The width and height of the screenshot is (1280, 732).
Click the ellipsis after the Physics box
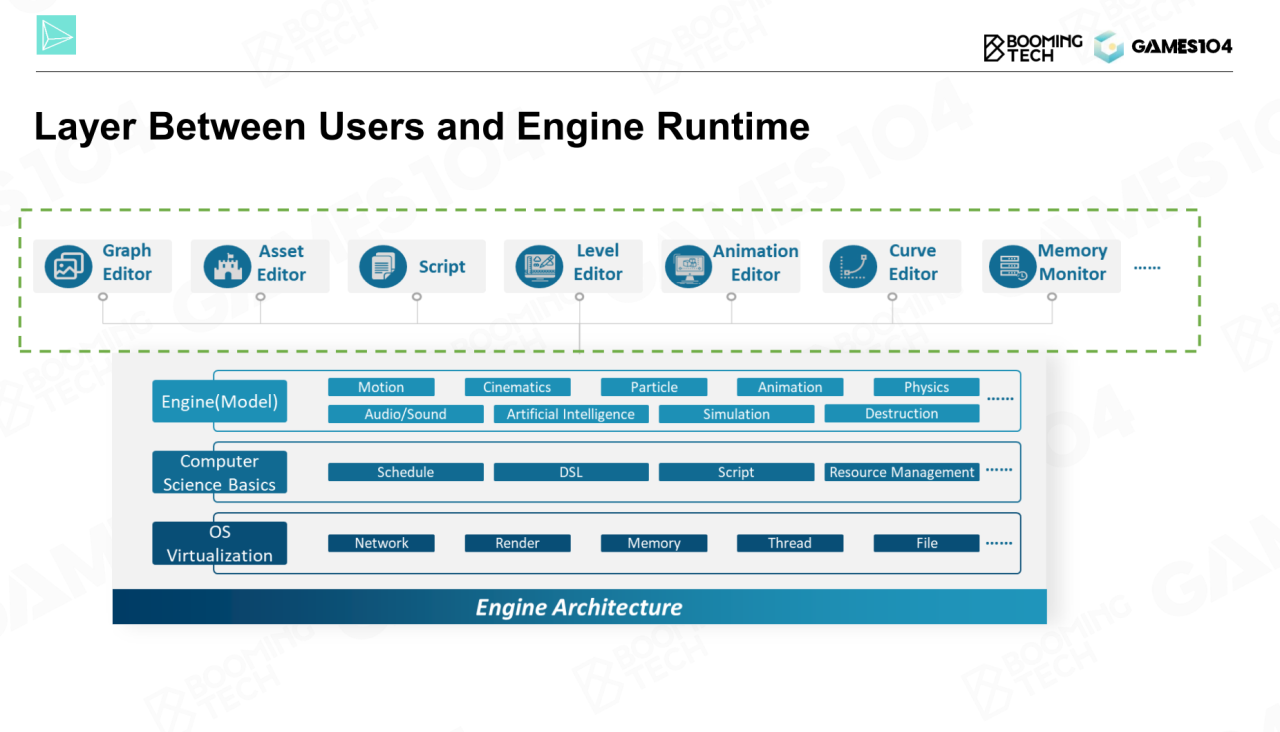point(999,399)
